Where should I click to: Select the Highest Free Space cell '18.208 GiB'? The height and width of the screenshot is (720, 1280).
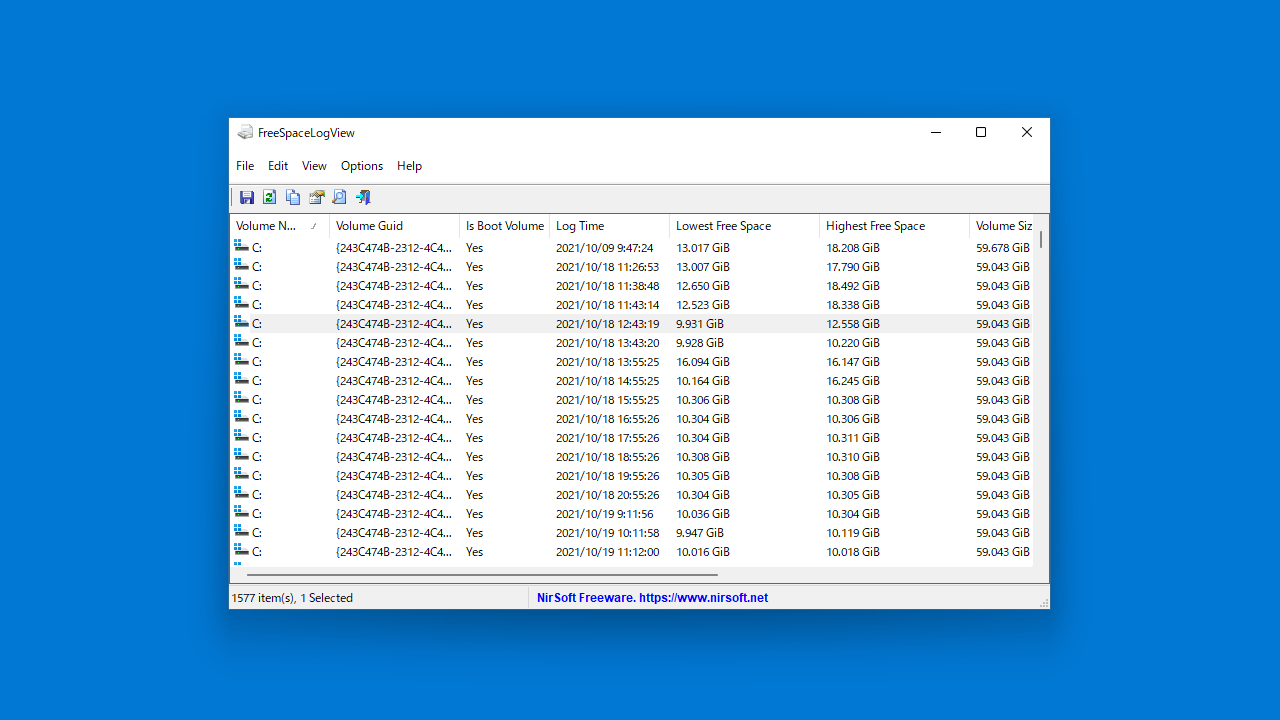[853, 248]
